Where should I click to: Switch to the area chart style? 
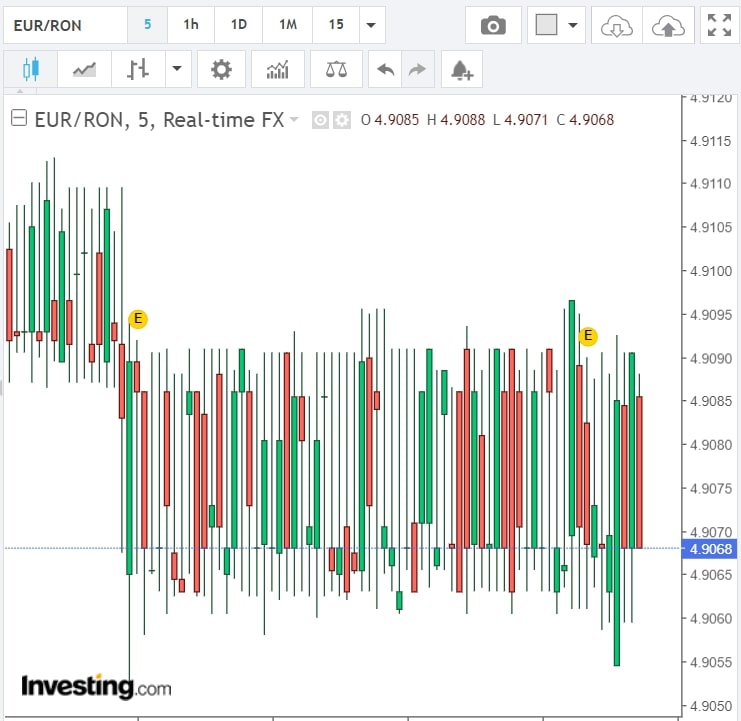(x=84, y=69)
